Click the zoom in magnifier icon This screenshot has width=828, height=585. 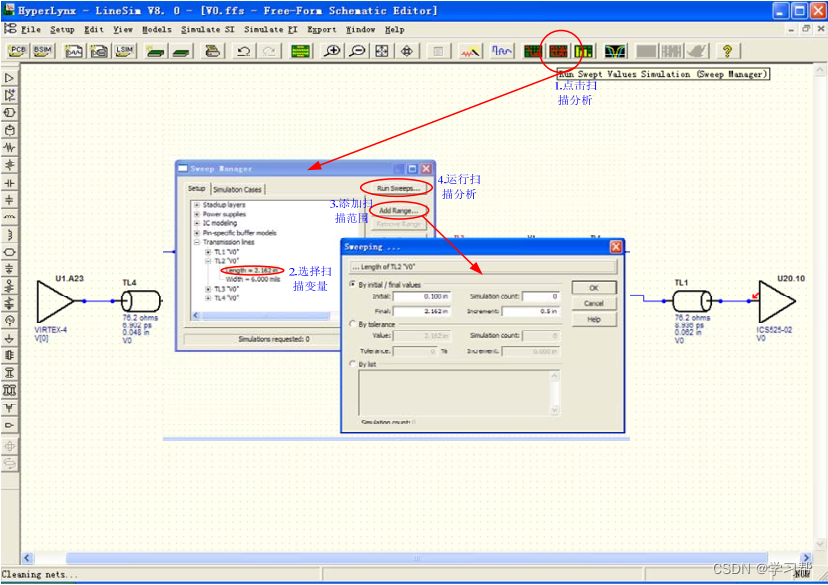click(333, 51)
